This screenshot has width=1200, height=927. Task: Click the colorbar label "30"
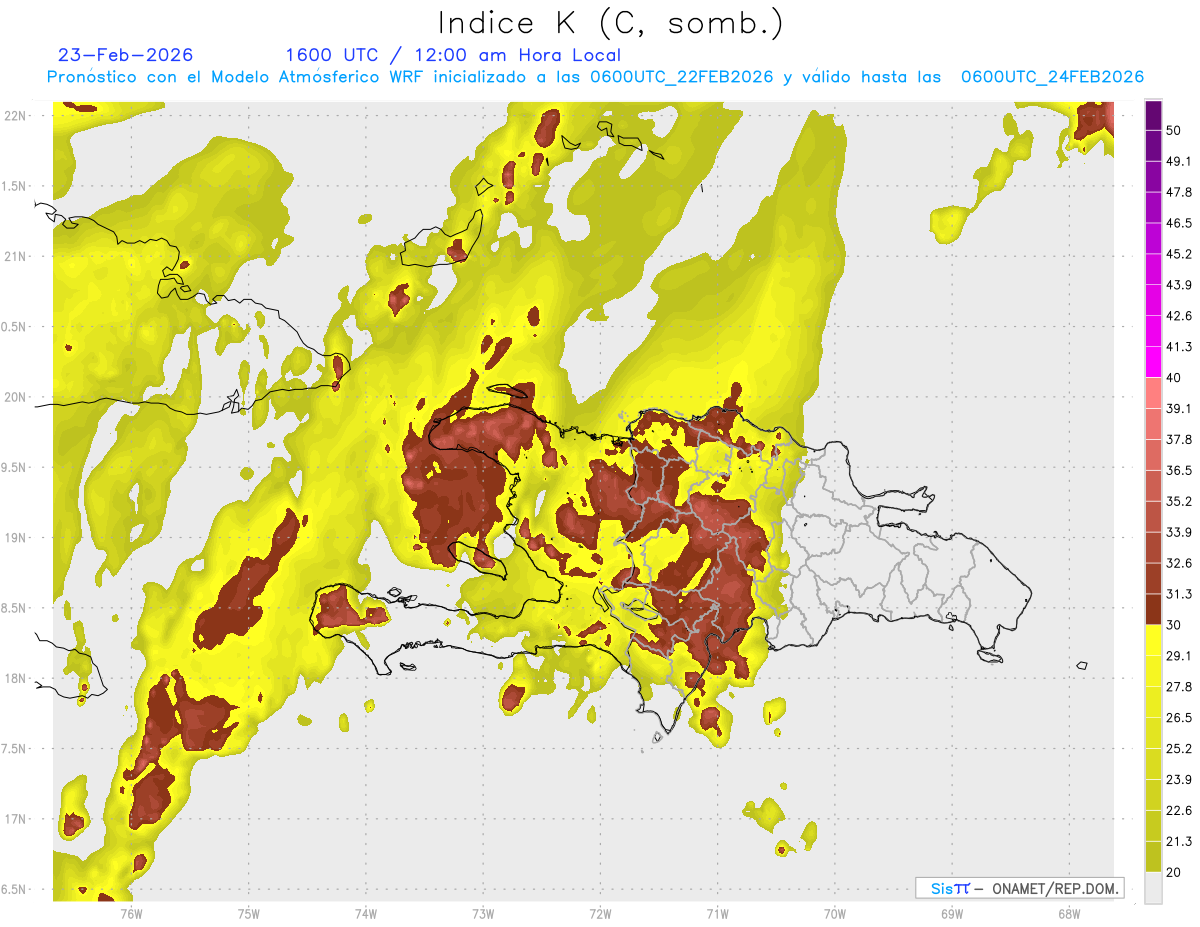point(1174,625)
